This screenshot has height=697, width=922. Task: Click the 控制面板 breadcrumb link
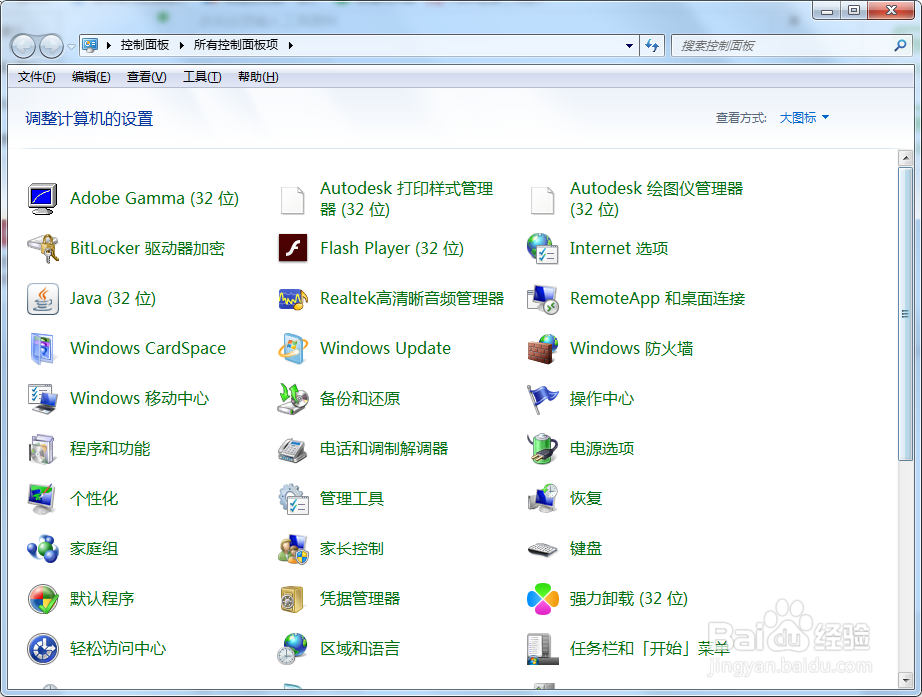click(145, 45)
